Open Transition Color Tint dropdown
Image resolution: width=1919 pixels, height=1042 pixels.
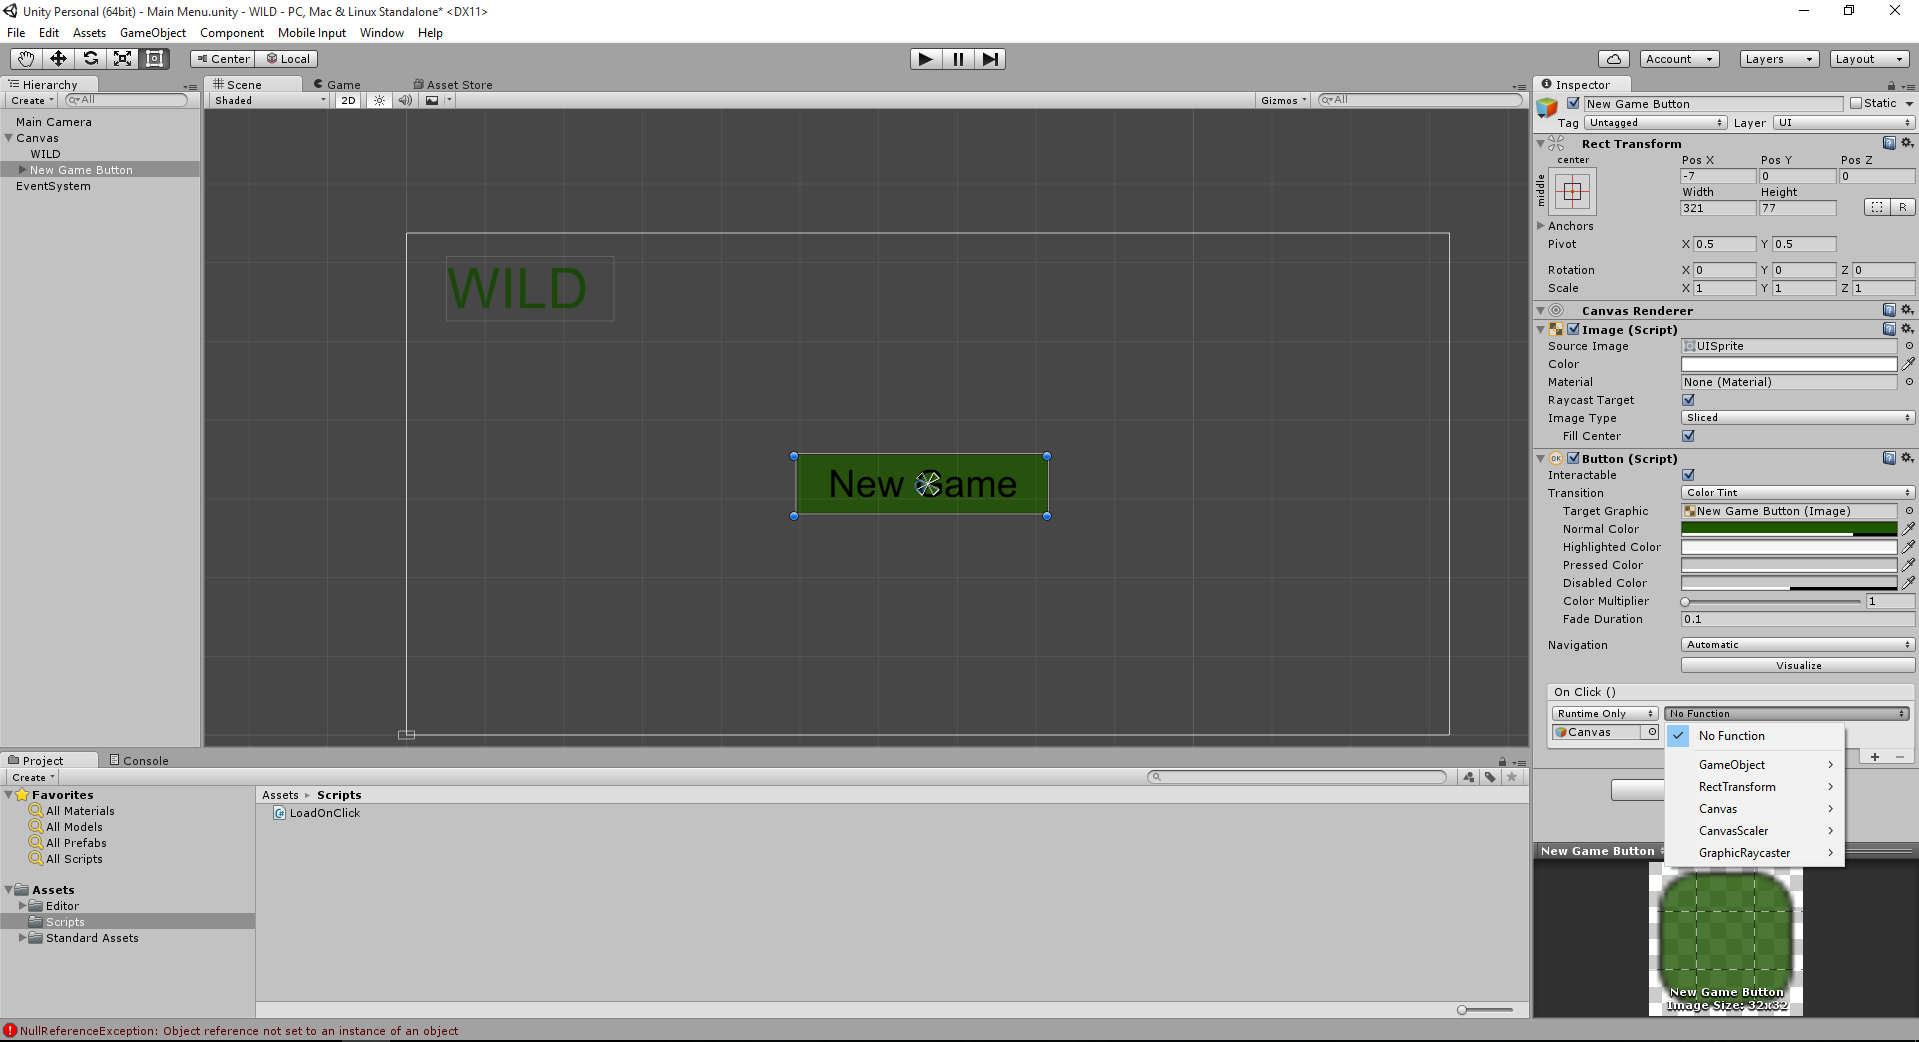coord(1798,493)
